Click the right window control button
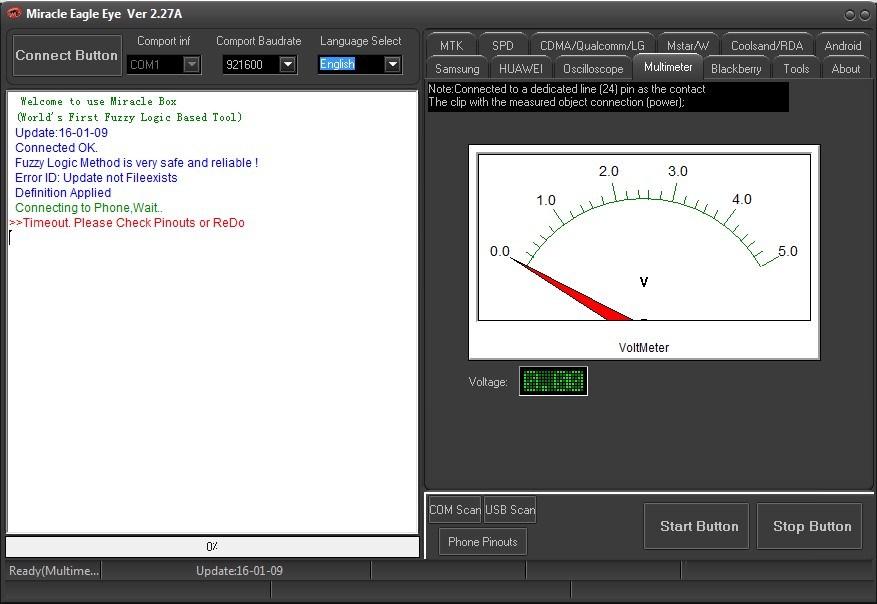The width and height of the screenshot is (877, 604). [x=865, y=15]
